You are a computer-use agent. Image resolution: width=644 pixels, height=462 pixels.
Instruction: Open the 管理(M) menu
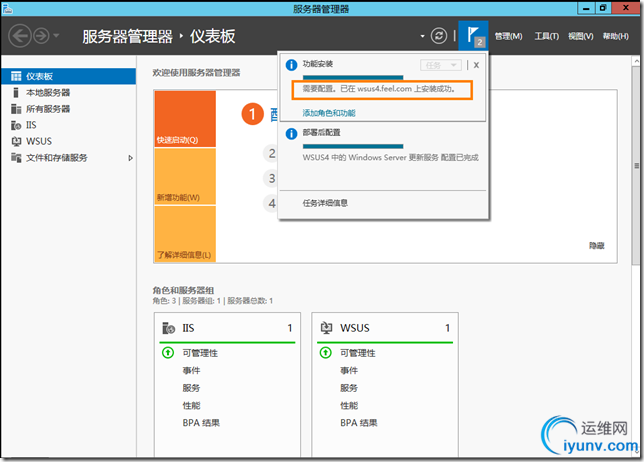(x=508, y=37)
